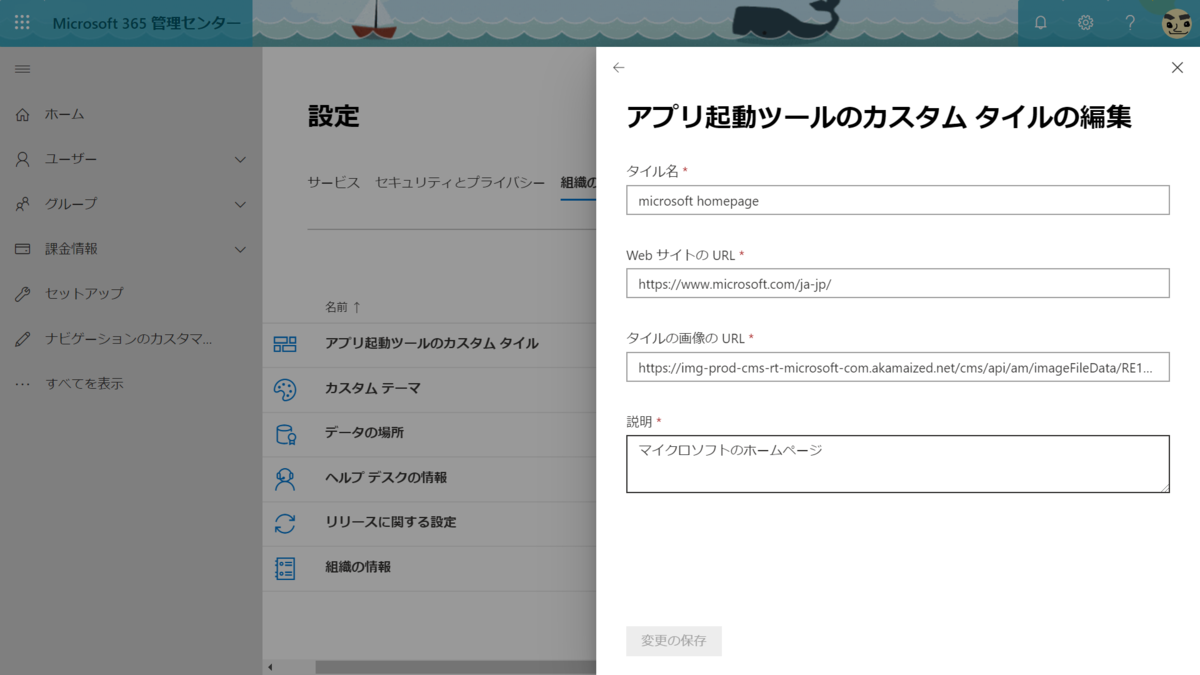Click the Home house icon
The image size is (1200, 675).
coord(22,114)
